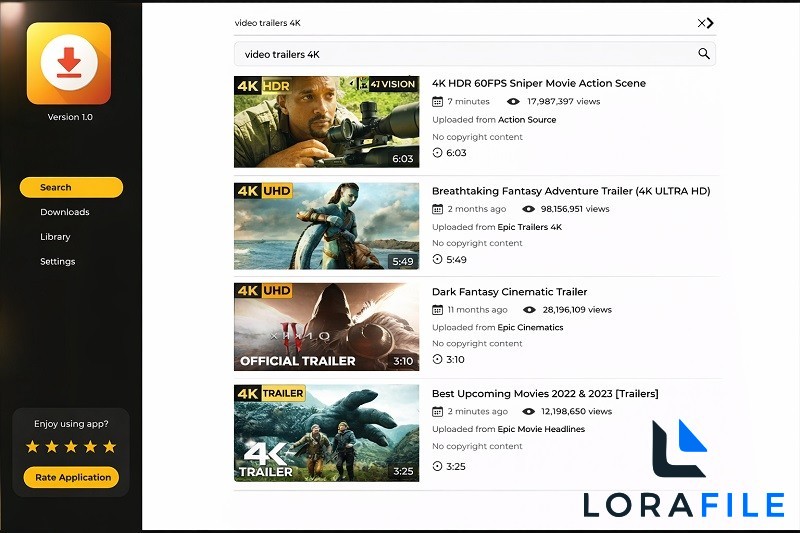The width and height of the screenshot is (800, 533).
Task: Click the 'Epic Trailers 4K' uploader name
Action: coord(530,227)
